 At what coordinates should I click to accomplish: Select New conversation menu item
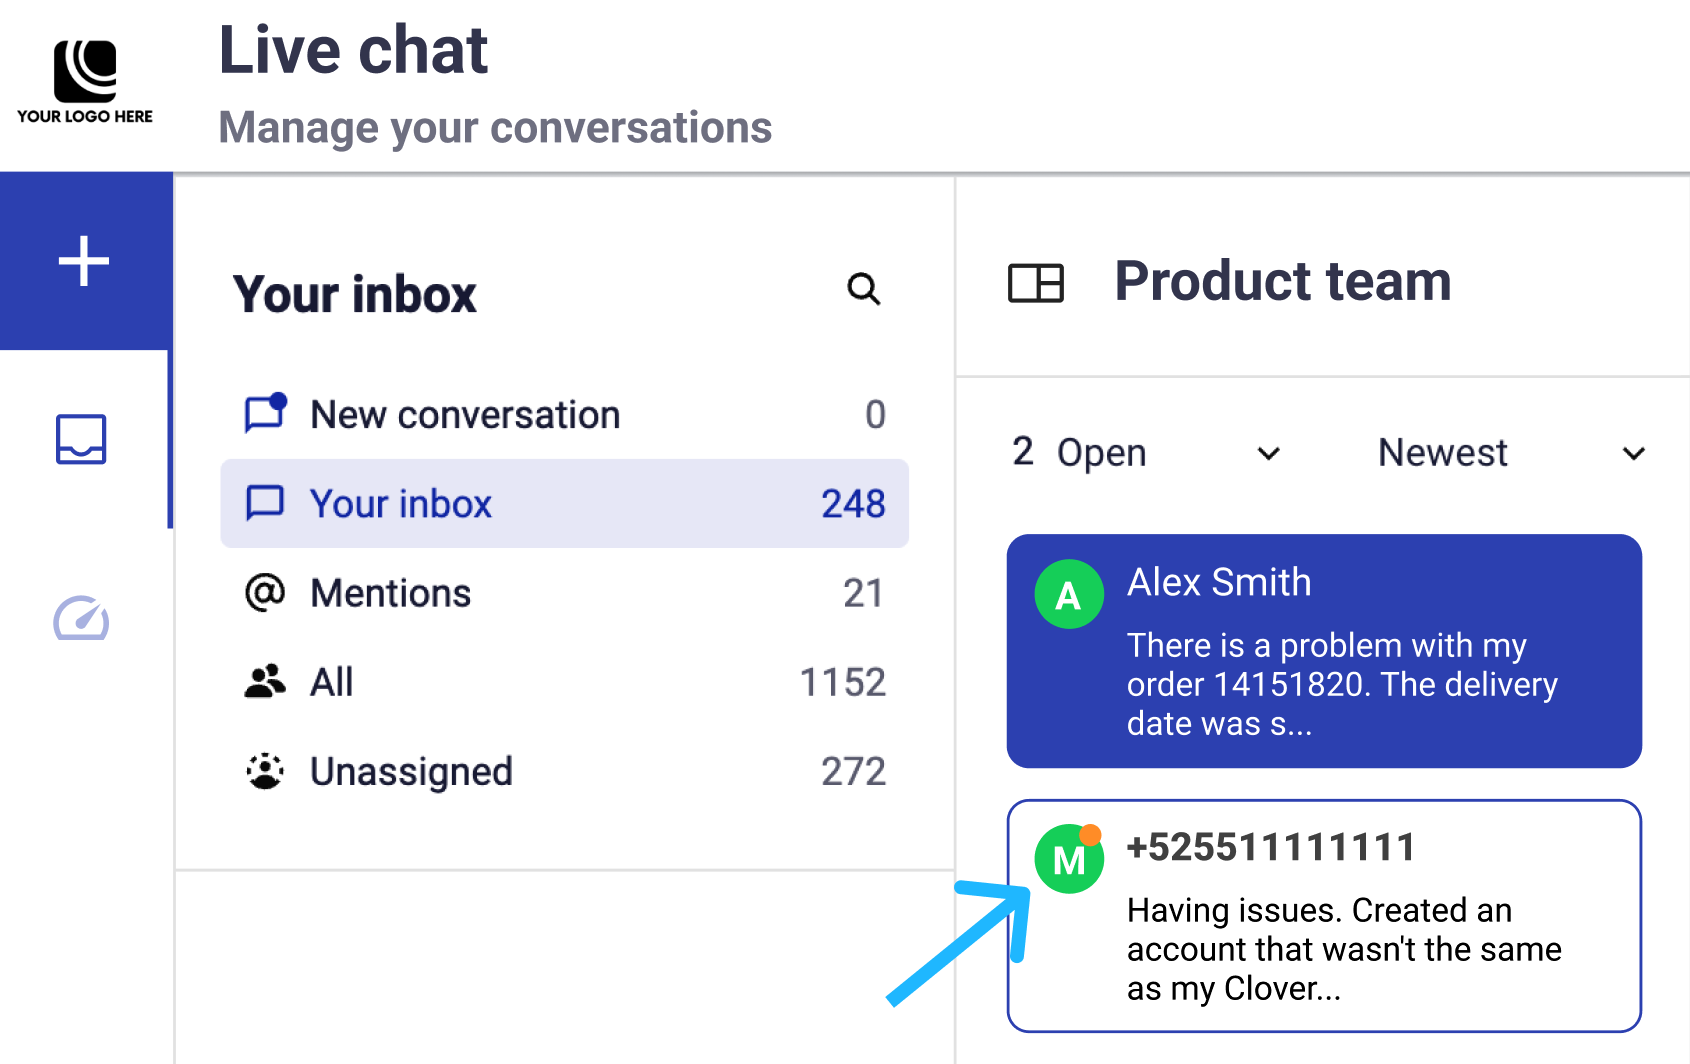point(565,414)
